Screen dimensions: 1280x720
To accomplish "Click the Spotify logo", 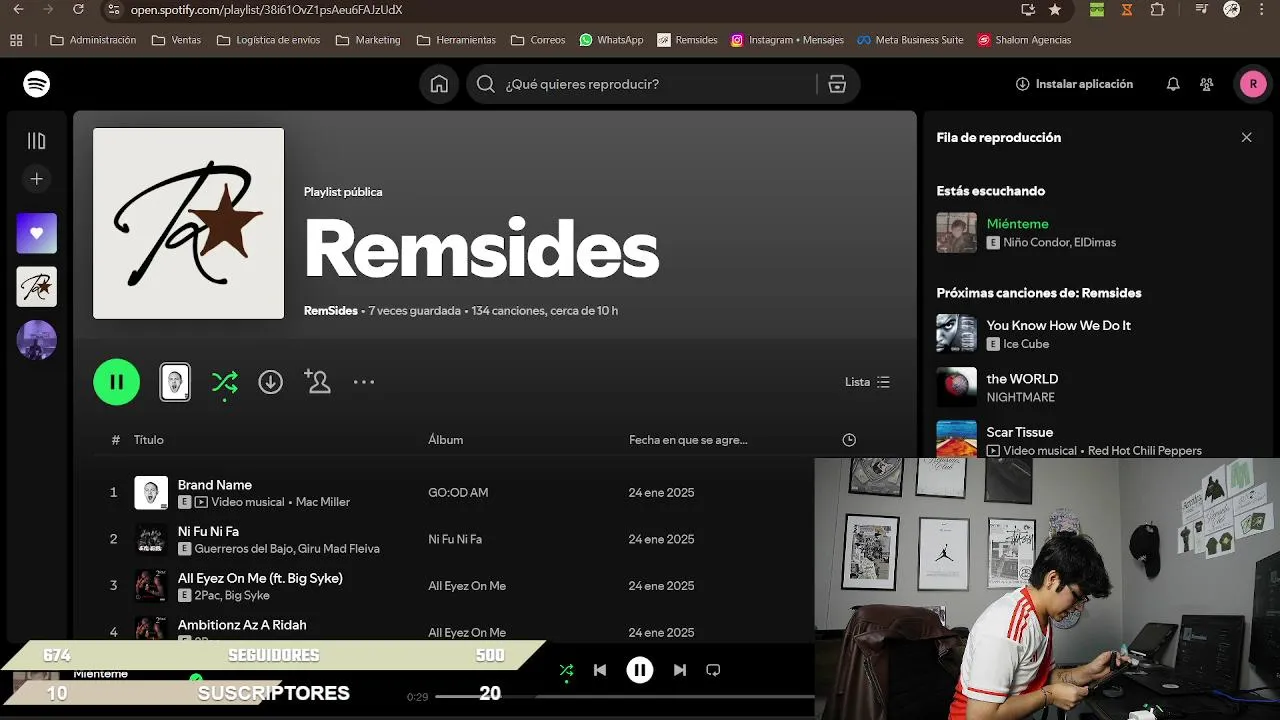I will 37,84.
